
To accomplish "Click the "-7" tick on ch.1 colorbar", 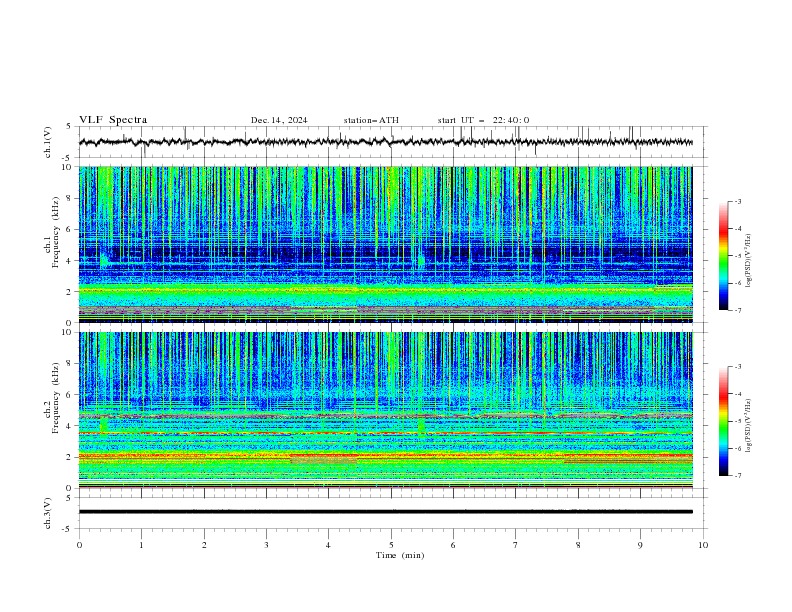I will pos(738,310).
